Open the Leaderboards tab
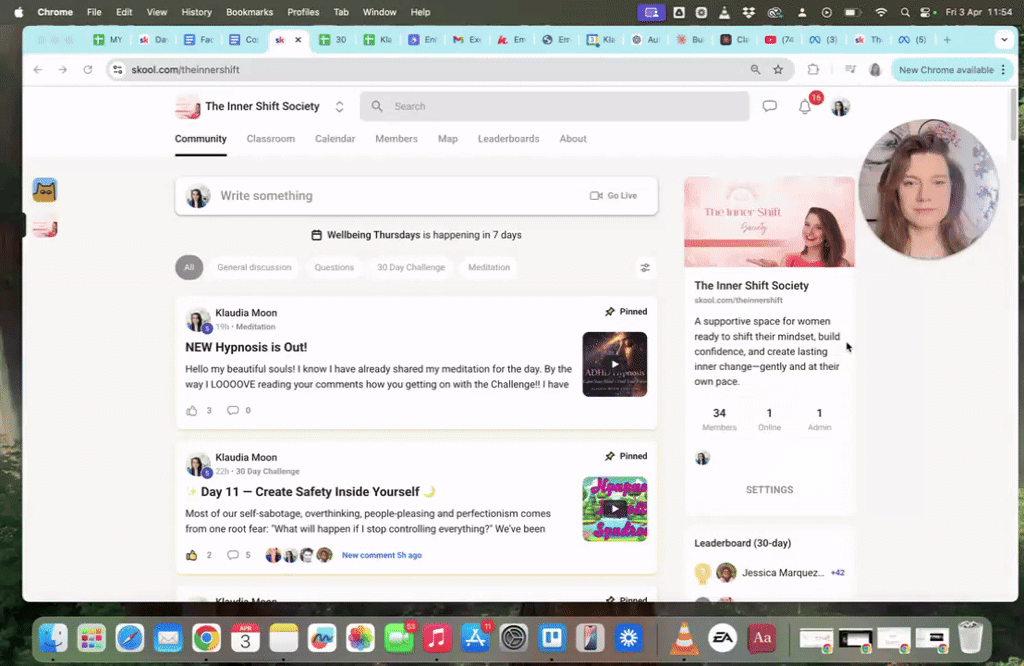The height and width of the screenshot is (666, 1024). [509, 139]
